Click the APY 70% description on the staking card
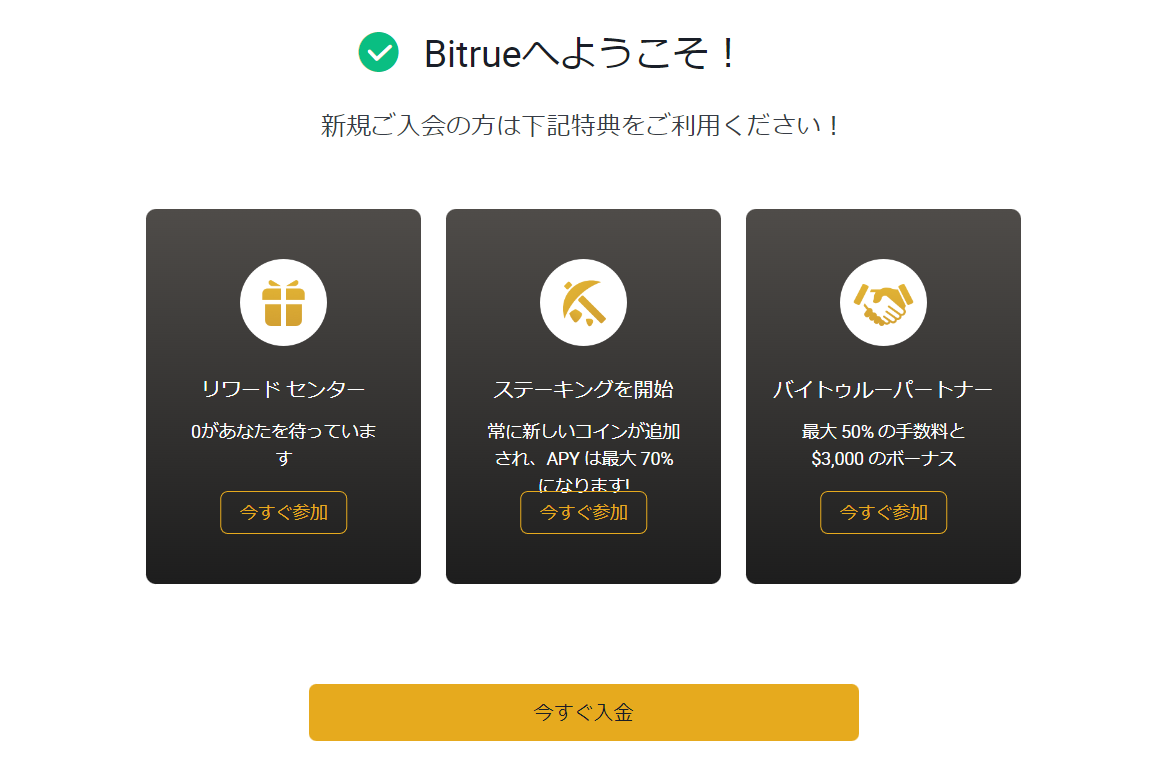The height and width of the screenshot is (778, 1161). 583,461
